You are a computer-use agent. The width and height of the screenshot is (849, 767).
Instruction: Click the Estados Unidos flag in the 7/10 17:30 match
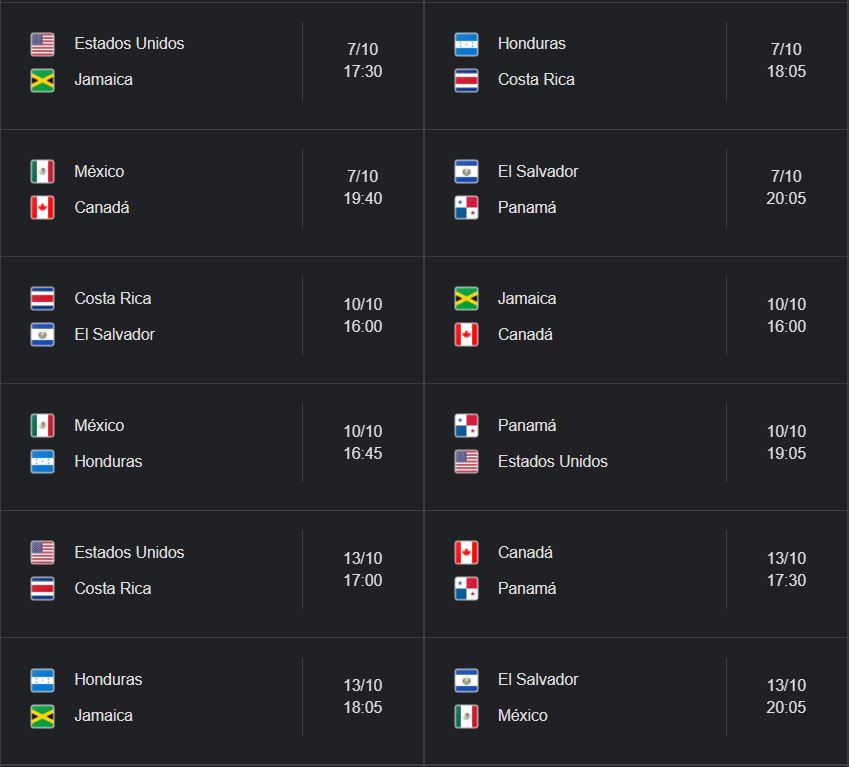click(42, 44)
